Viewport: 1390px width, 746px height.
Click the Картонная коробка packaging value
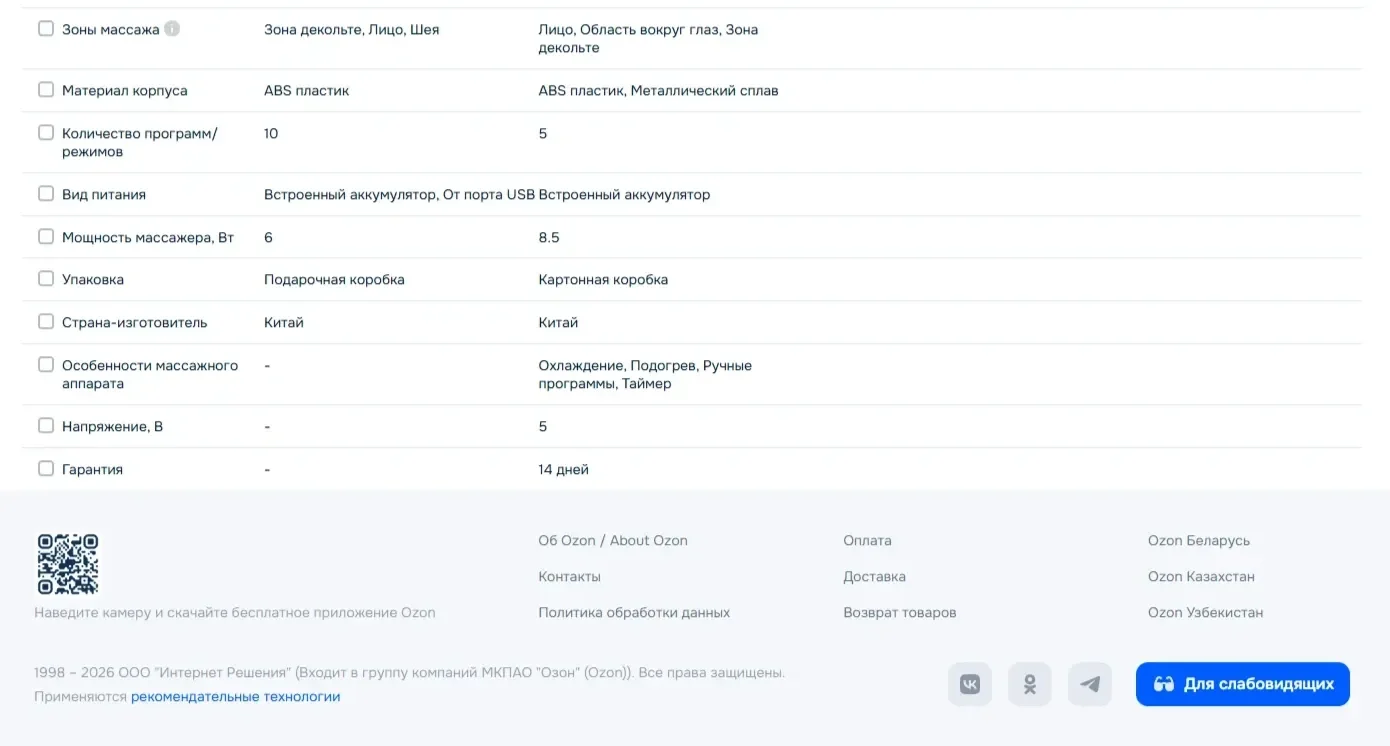(603, 279)
